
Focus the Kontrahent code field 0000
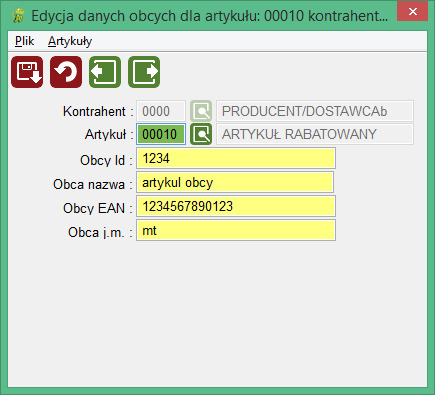(161, 111)
